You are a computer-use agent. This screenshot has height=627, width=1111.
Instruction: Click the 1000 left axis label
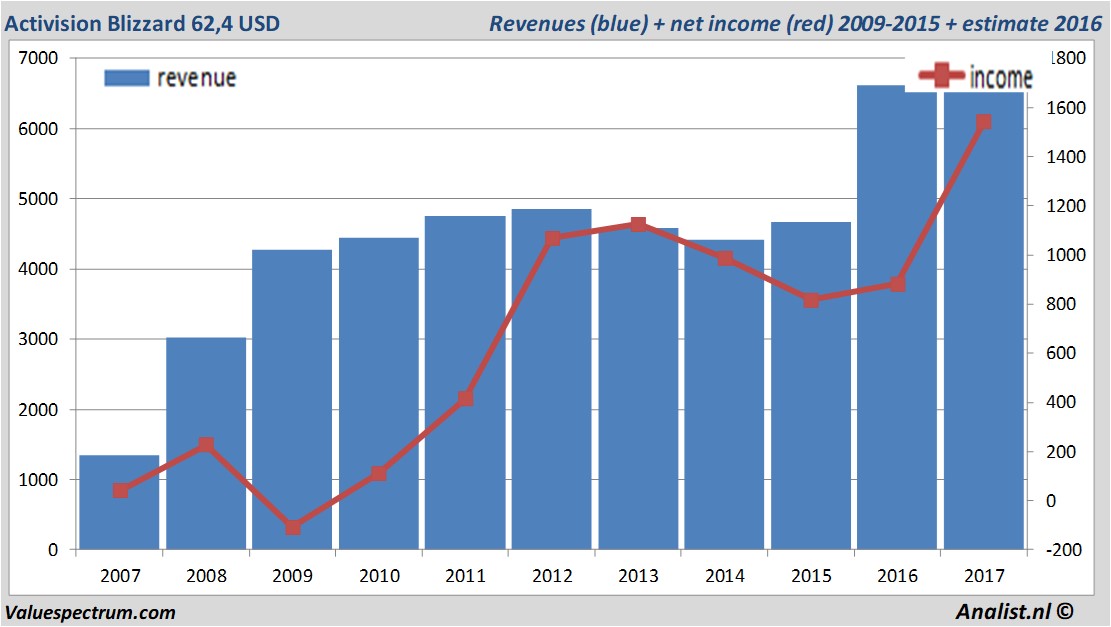tap(38, 480)
